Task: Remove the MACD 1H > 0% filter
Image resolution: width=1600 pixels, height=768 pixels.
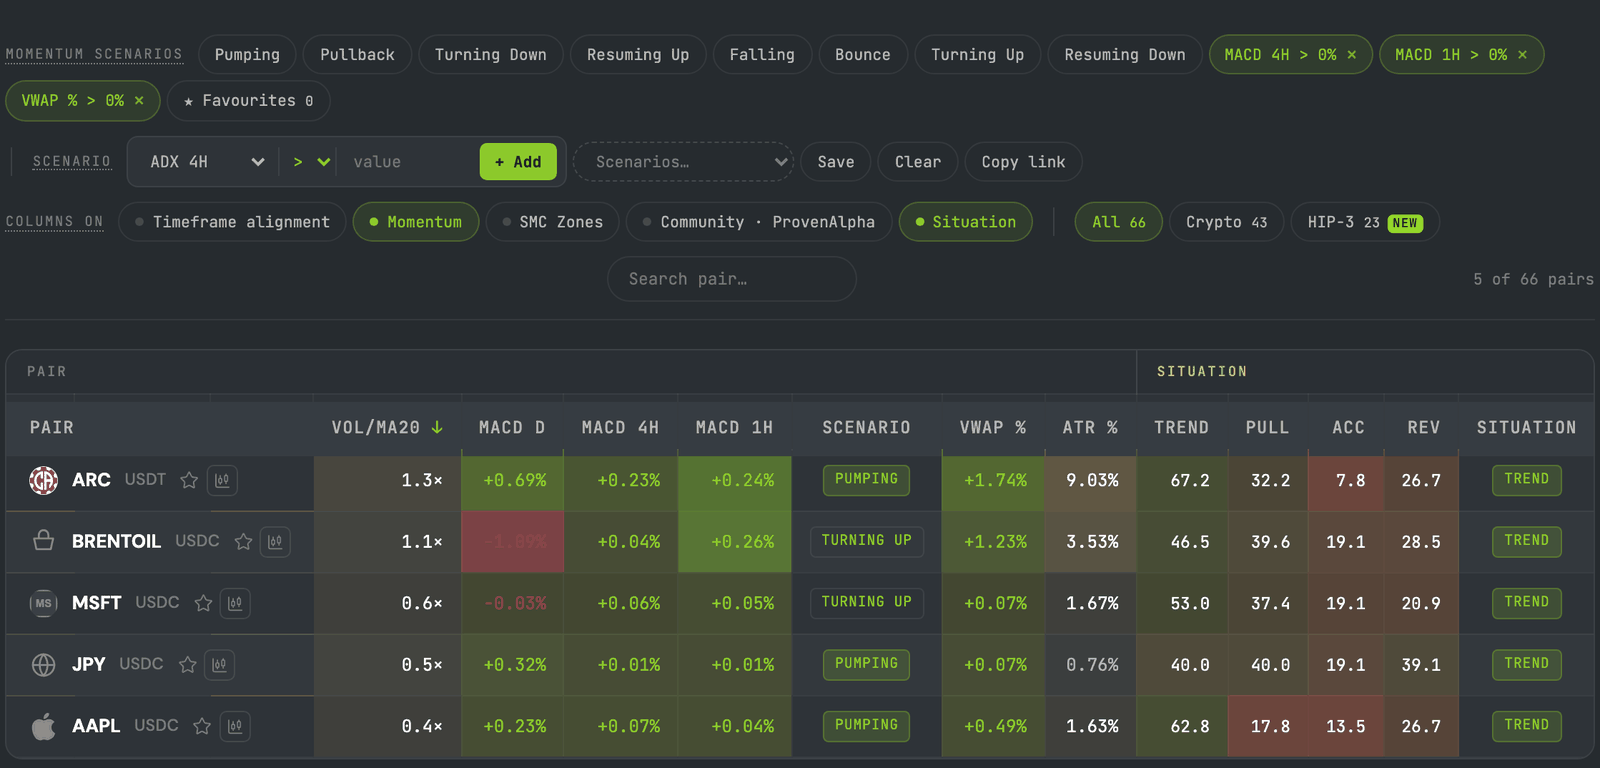Action: click(1522, 55)
